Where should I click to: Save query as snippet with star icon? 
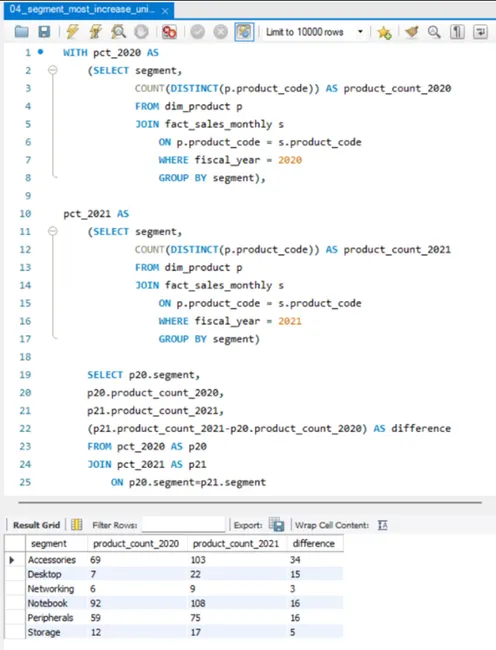pyautogui.click(x=384, y=32)
